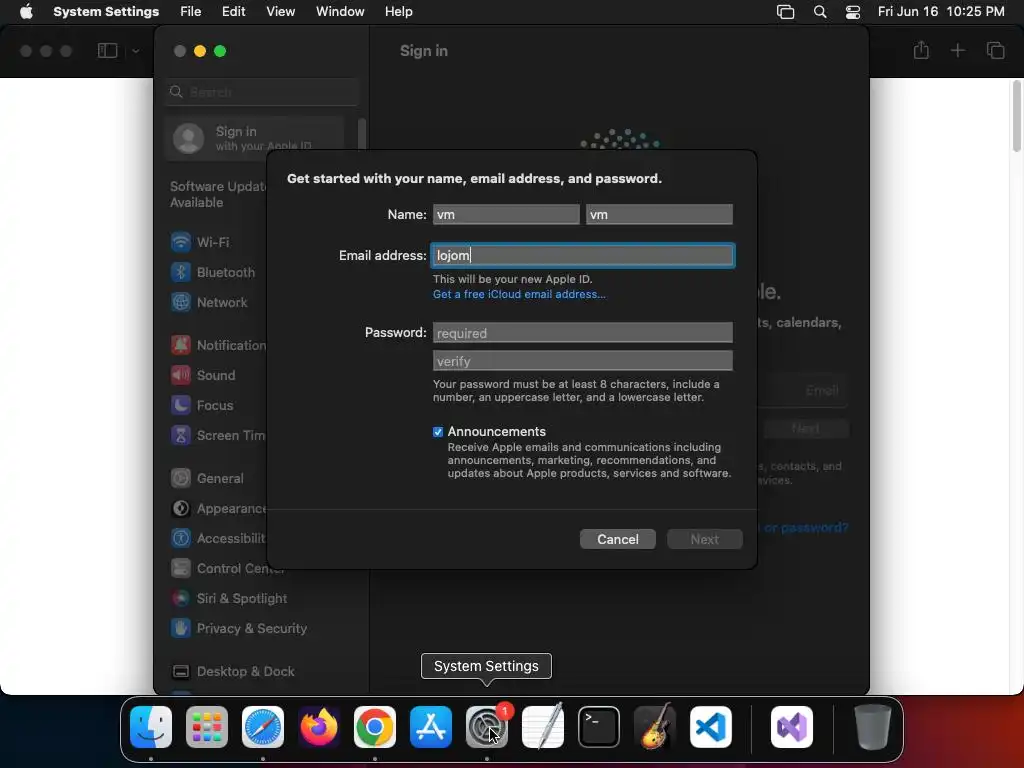Viewport: 1024px width, 768px height.
Task: Click the Share icon in the Safari window
Action: tap(921, 50)
